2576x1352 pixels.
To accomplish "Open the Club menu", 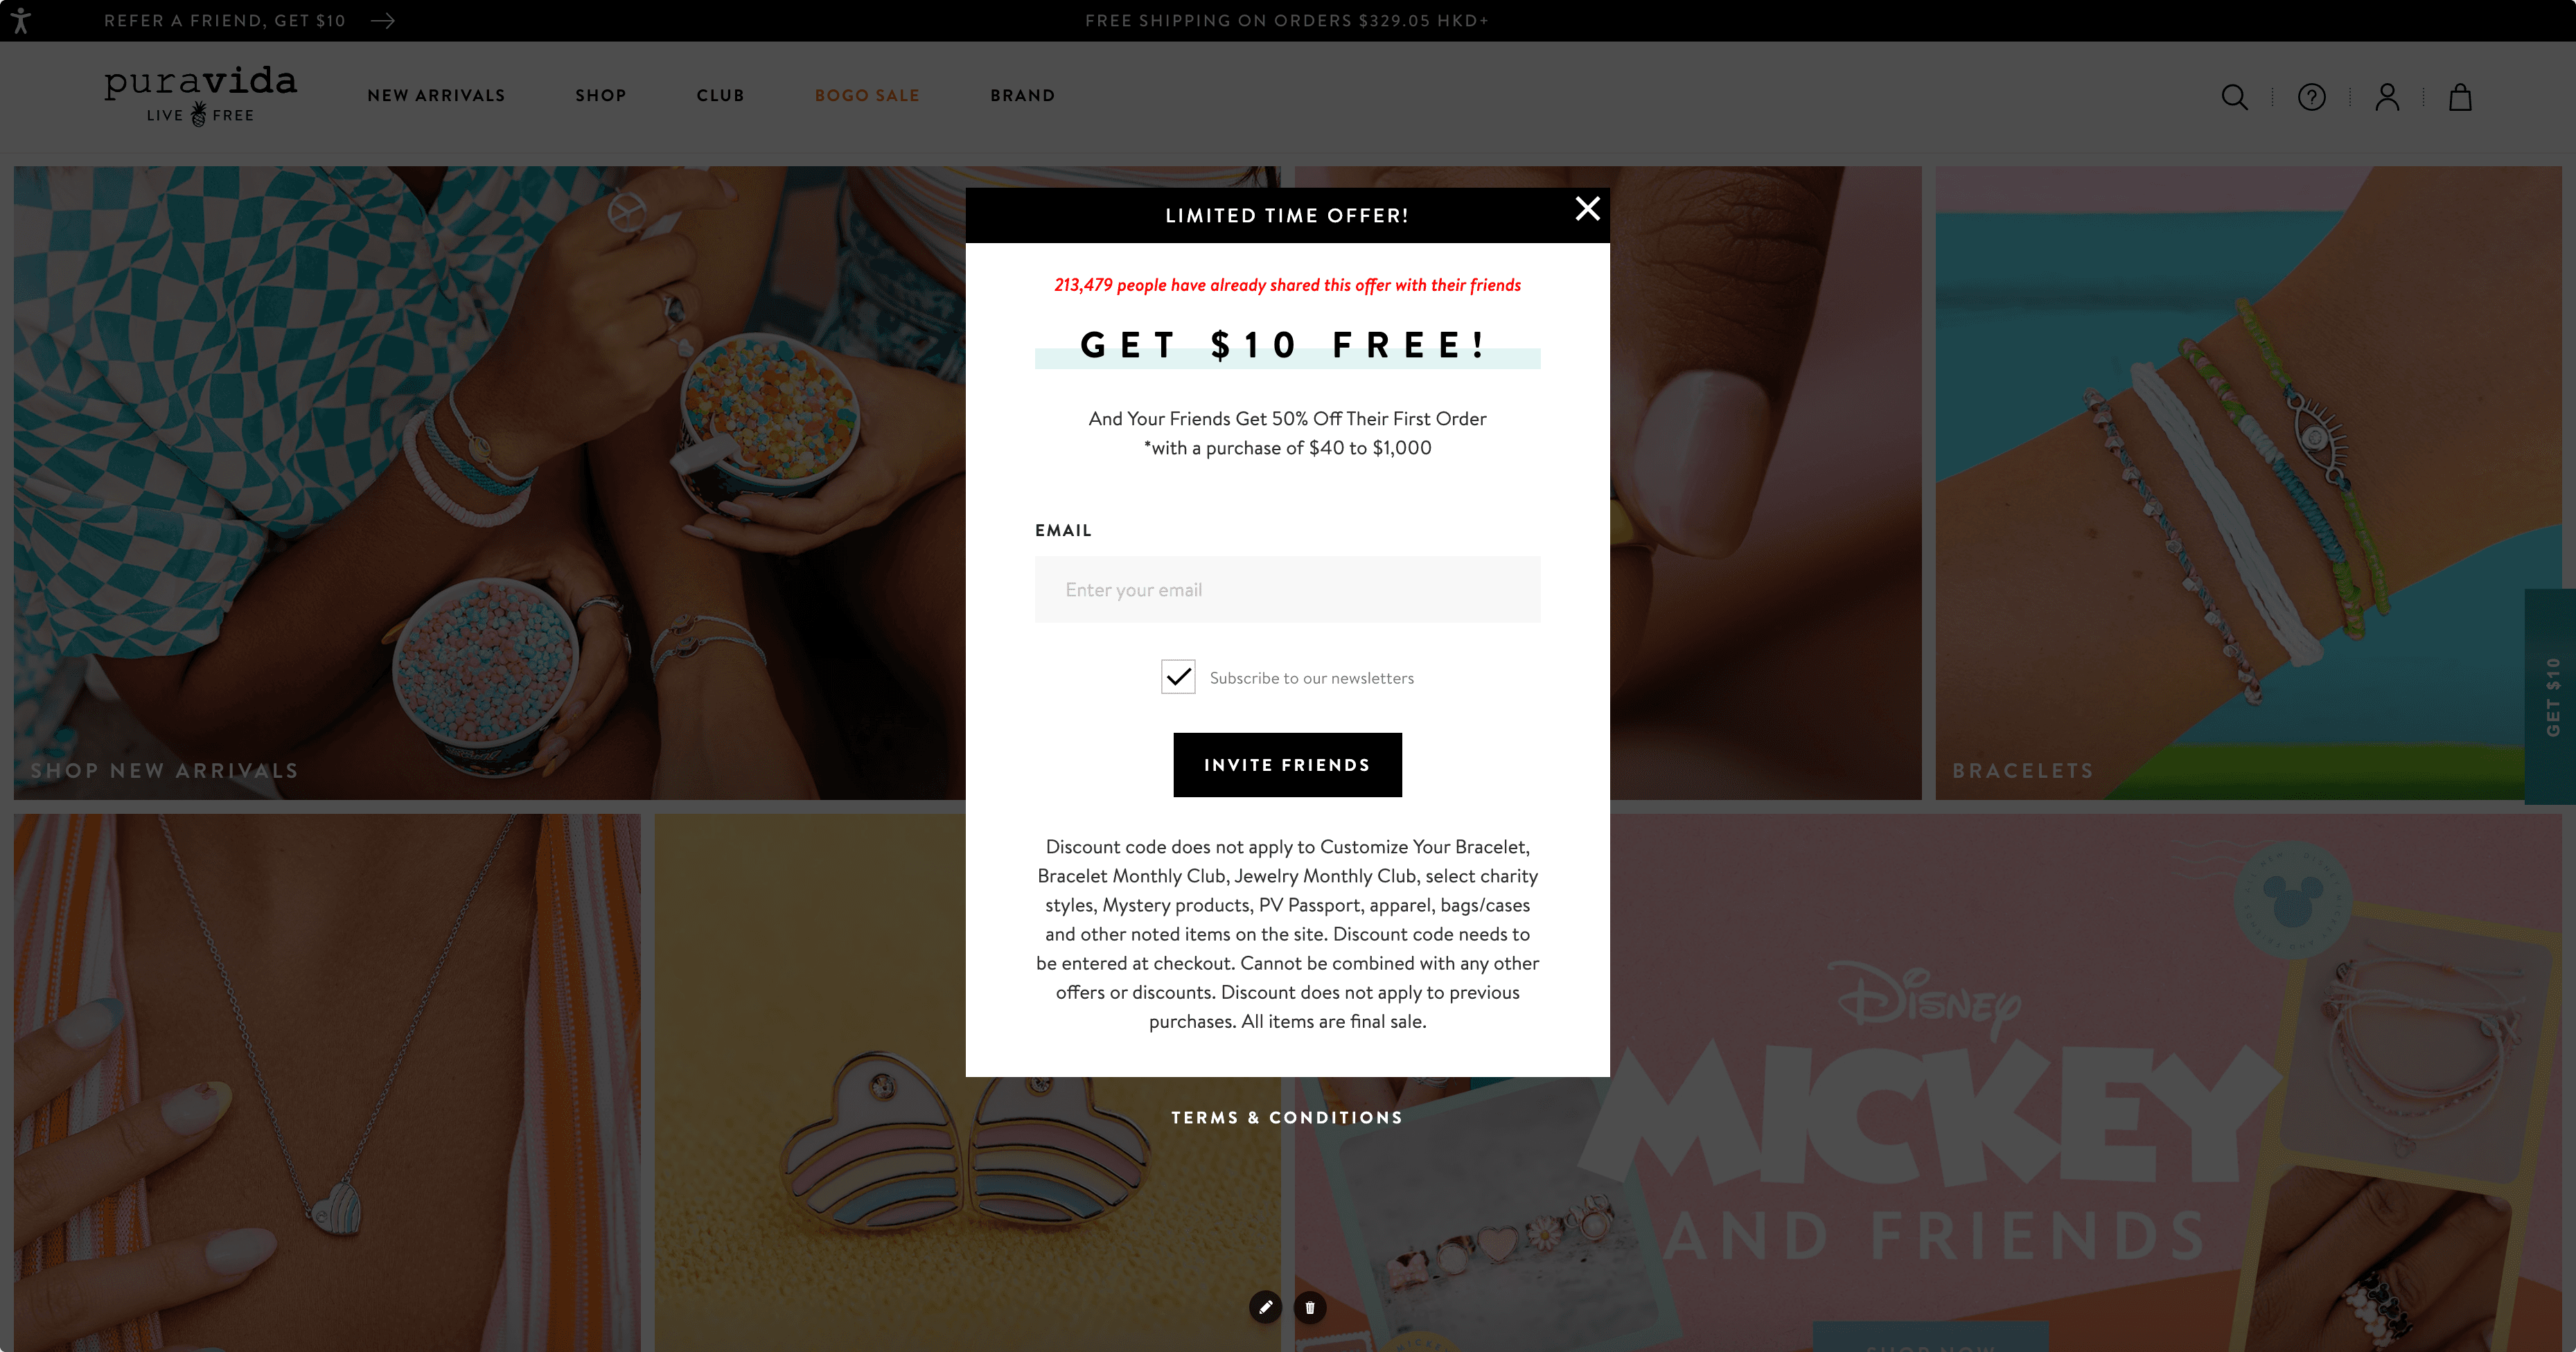I will click(x=720, y=96).
